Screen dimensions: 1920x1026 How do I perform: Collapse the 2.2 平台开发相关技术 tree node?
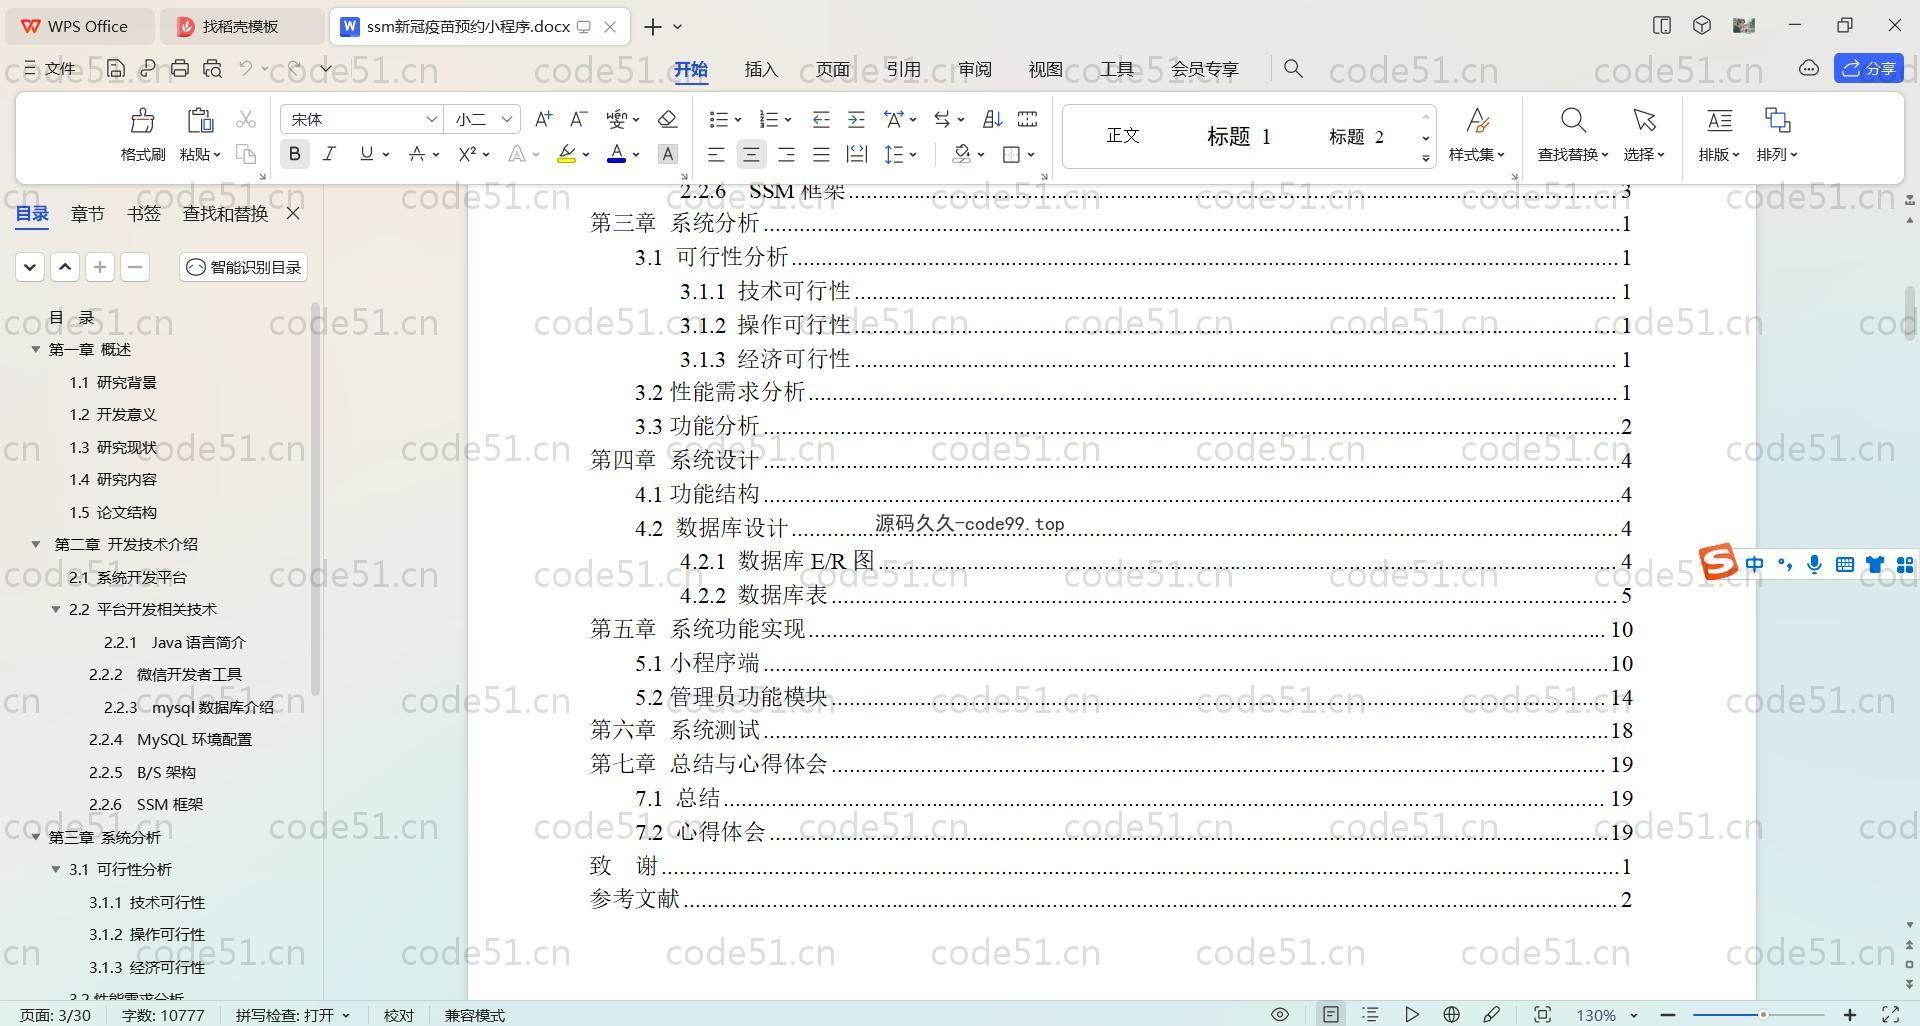[56, 609]
